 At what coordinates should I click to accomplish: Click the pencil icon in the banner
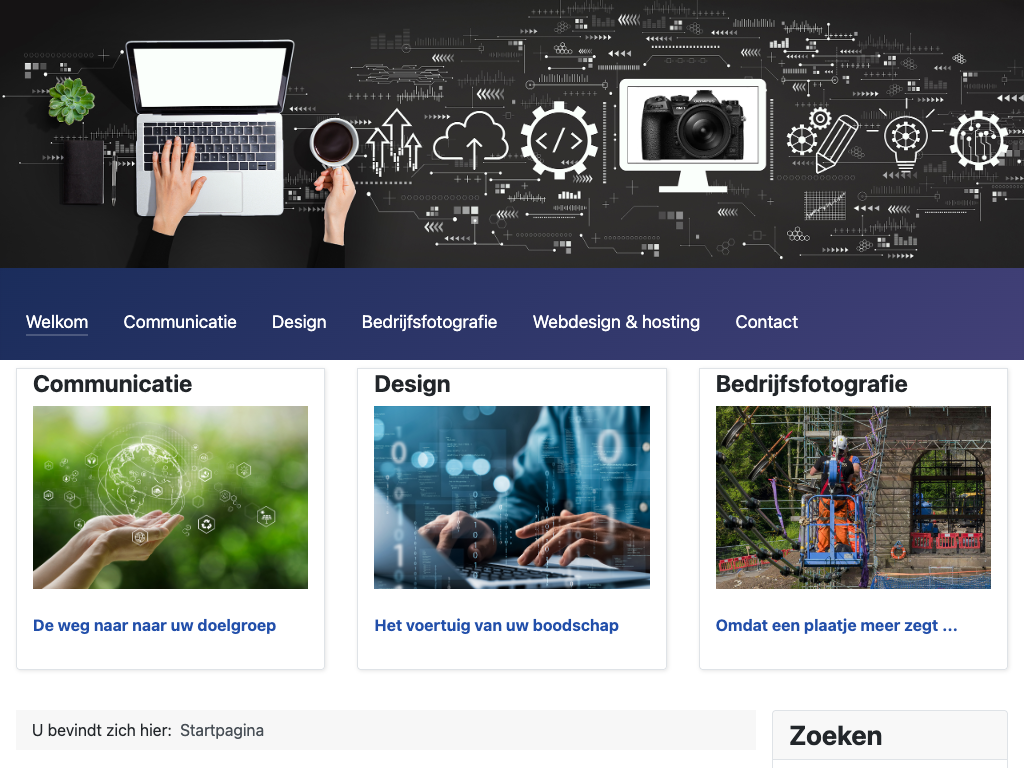(836, 144)
